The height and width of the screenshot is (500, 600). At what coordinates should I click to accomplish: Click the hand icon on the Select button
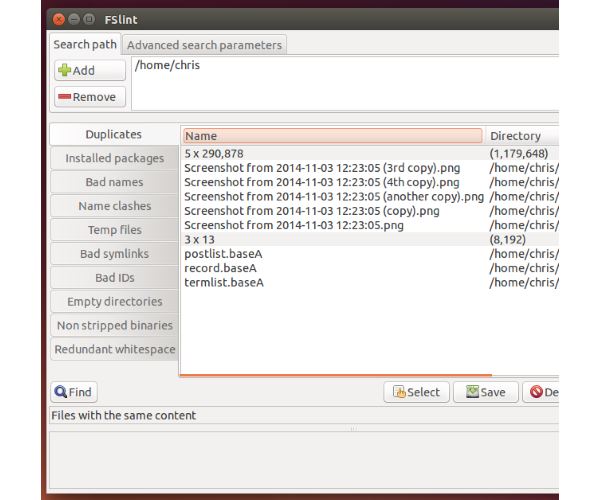[x=399, y=392]
